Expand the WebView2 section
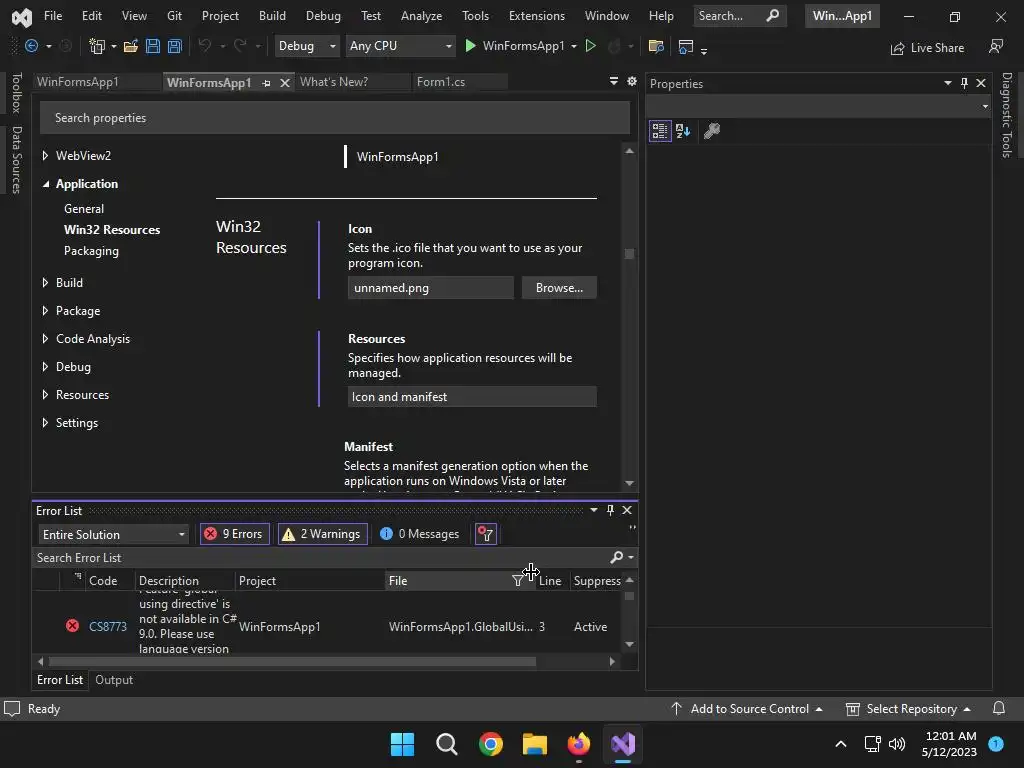The image size is (1024, 768). point(45,155)
